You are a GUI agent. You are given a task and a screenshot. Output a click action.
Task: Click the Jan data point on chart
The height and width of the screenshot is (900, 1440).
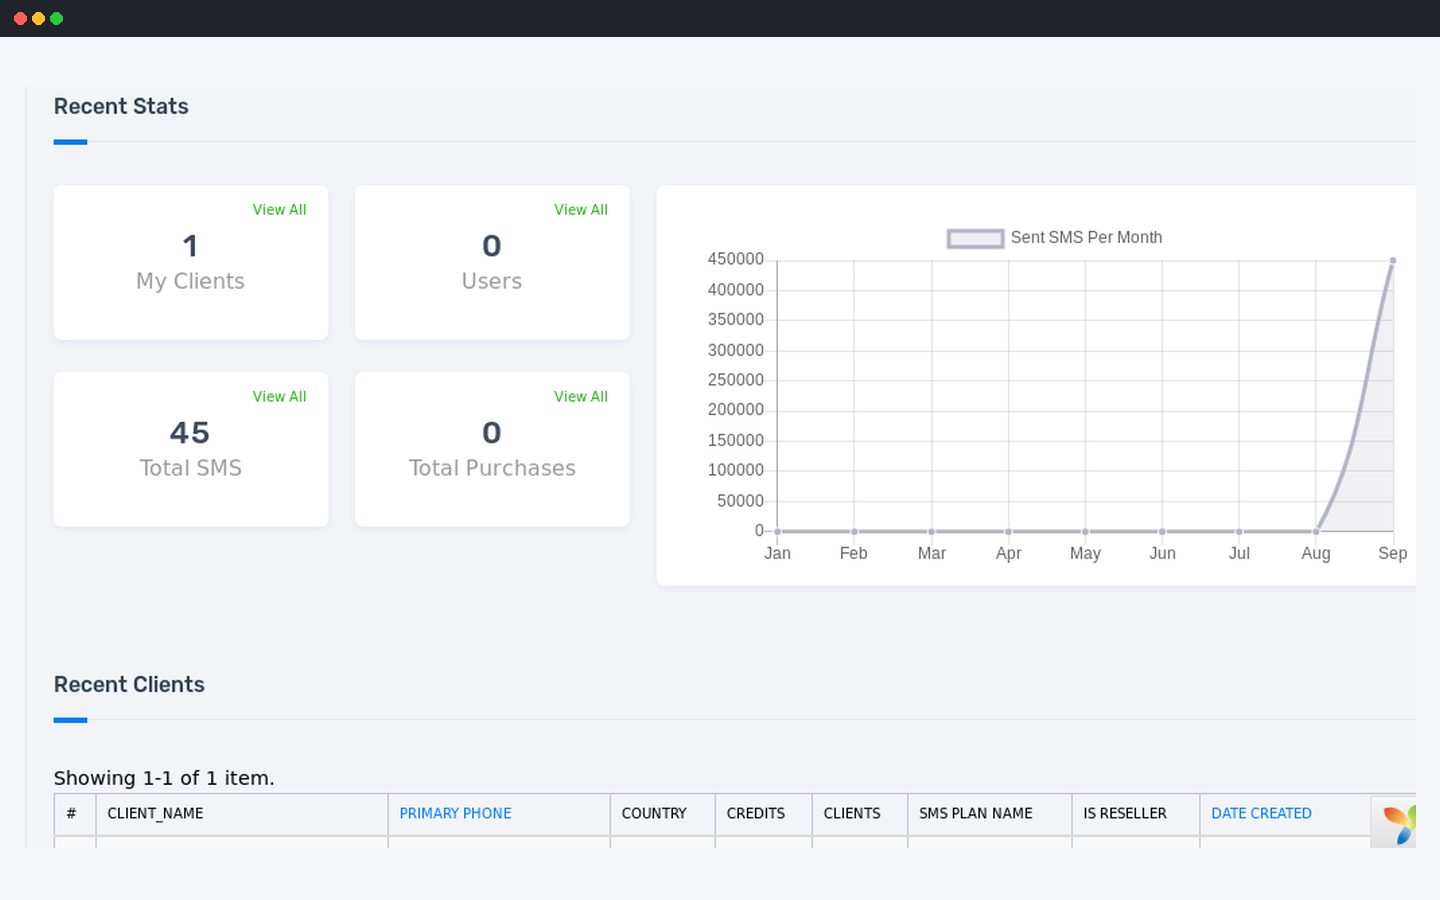(777, 531)
